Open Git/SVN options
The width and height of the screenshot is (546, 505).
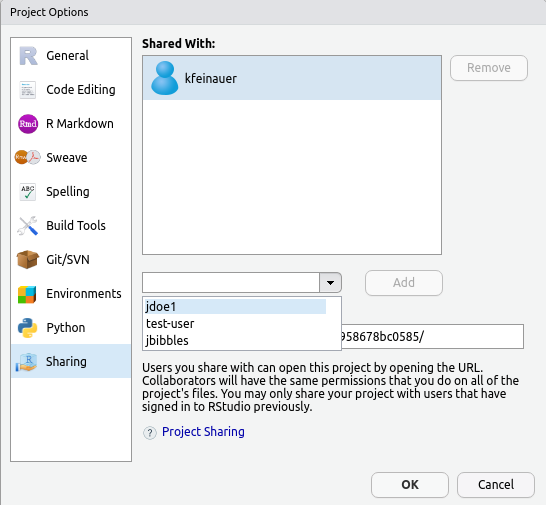click(71, 259)
